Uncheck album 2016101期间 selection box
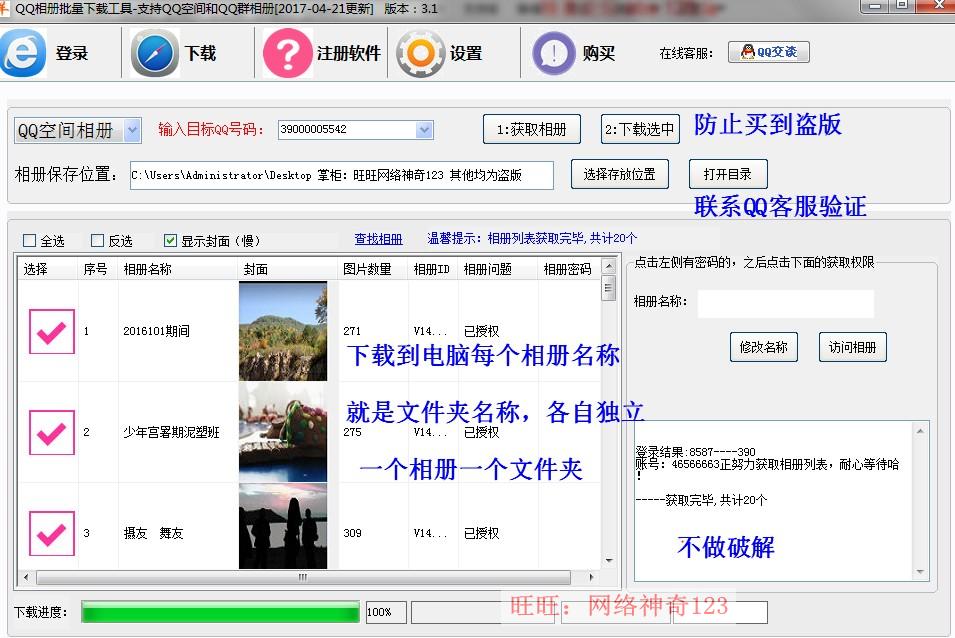The width and height of the screenshot is (955, 638). 52,331
